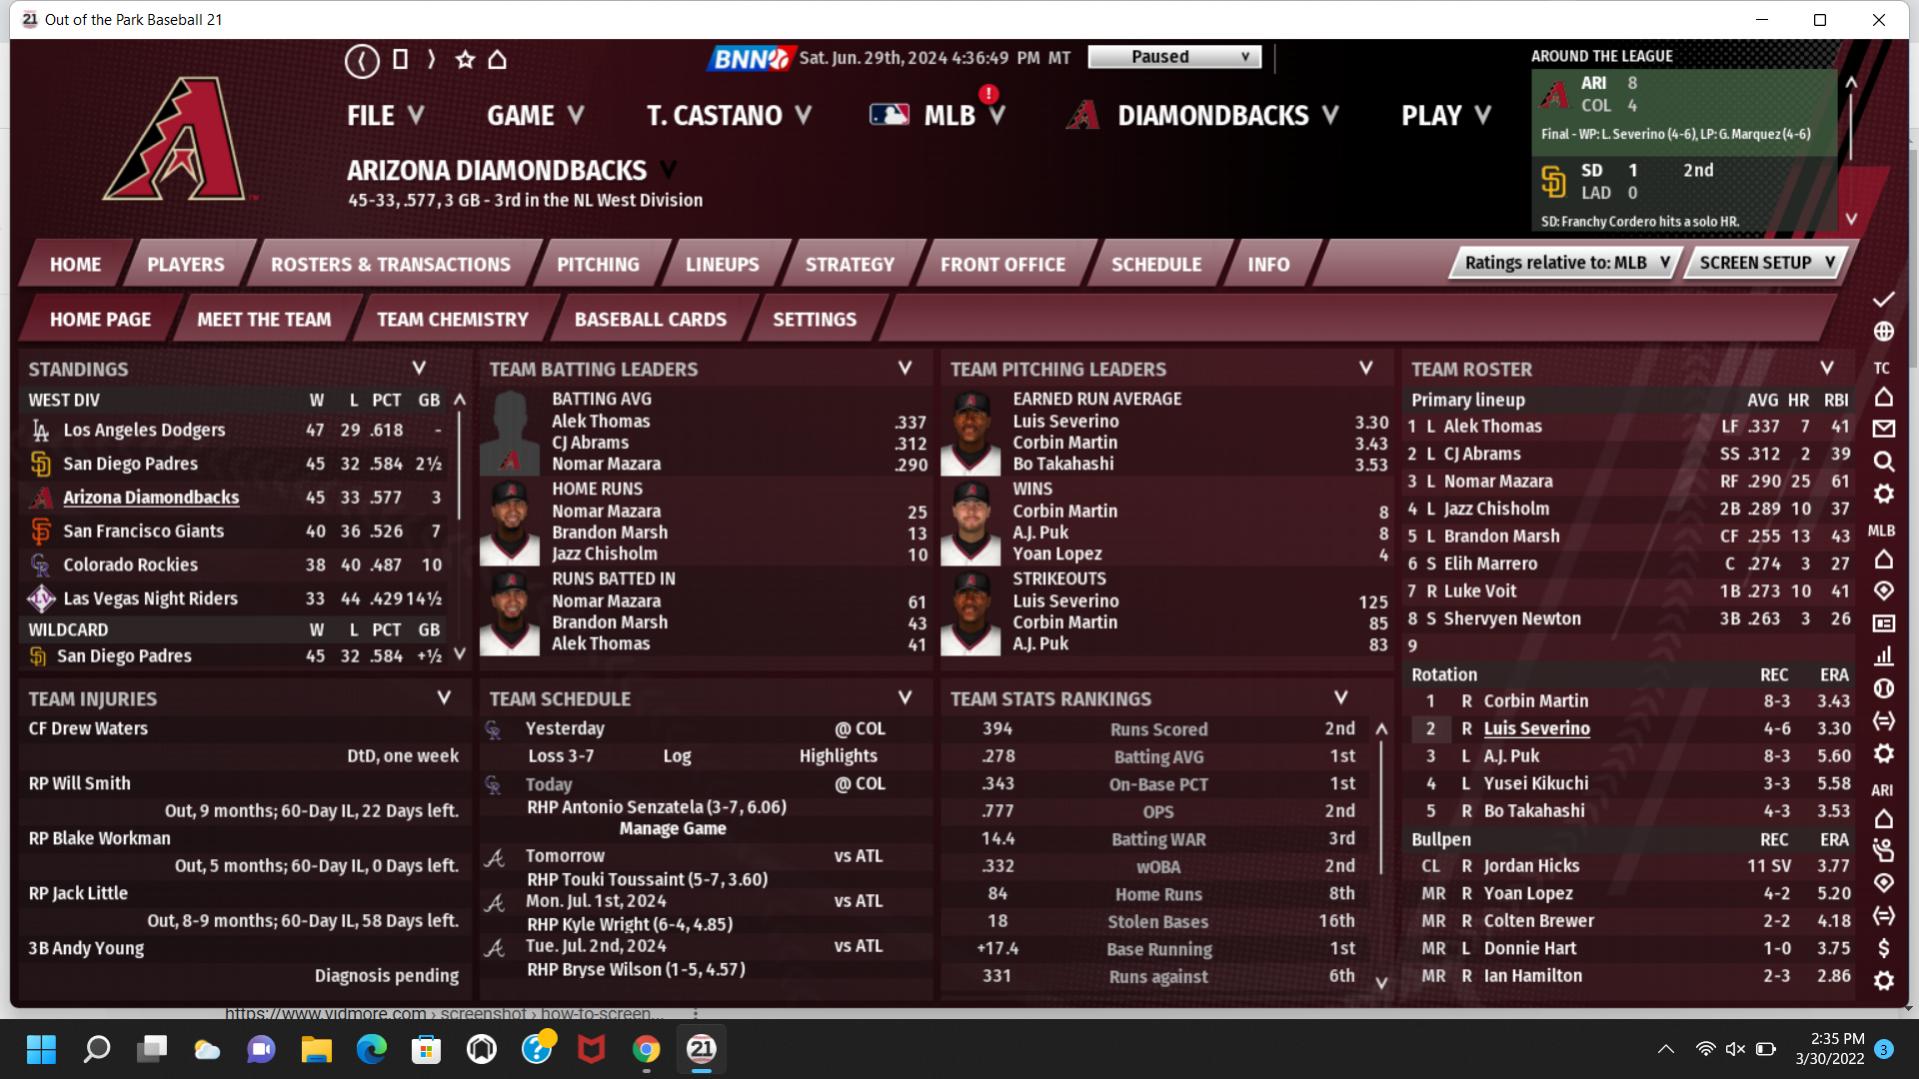Open the gear icon under MLB section

(1884, 753)
